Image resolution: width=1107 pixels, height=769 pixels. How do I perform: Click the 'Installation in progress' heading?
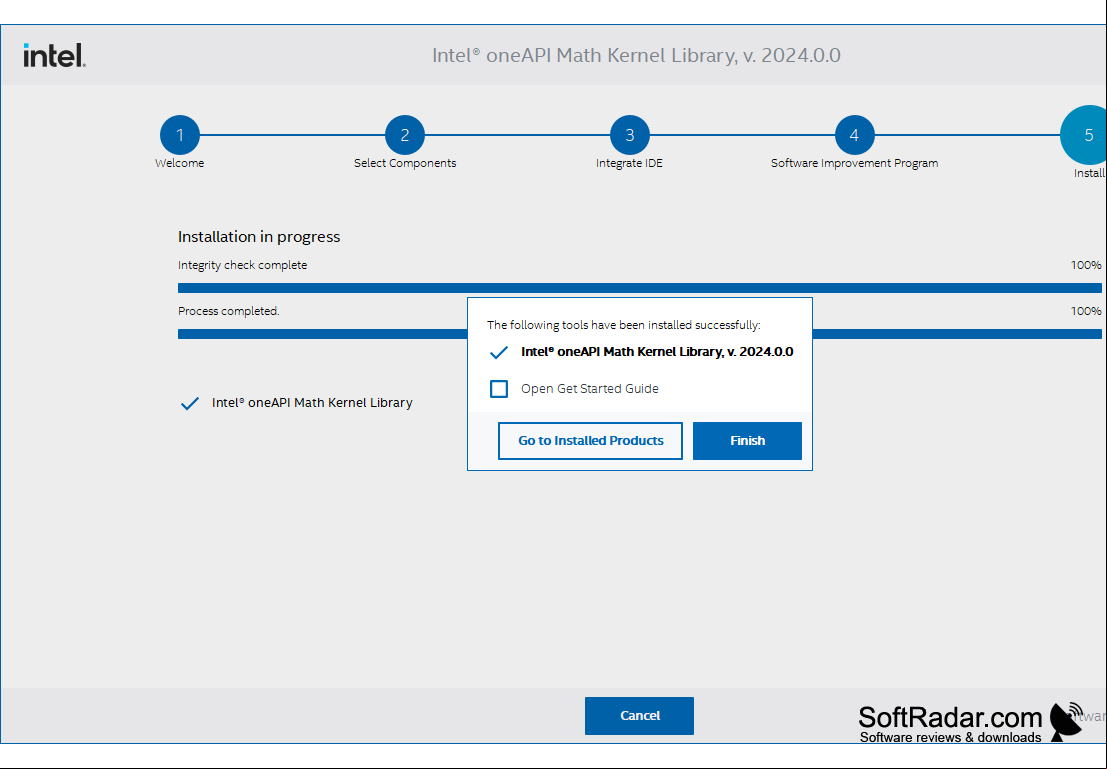point(259,237)
